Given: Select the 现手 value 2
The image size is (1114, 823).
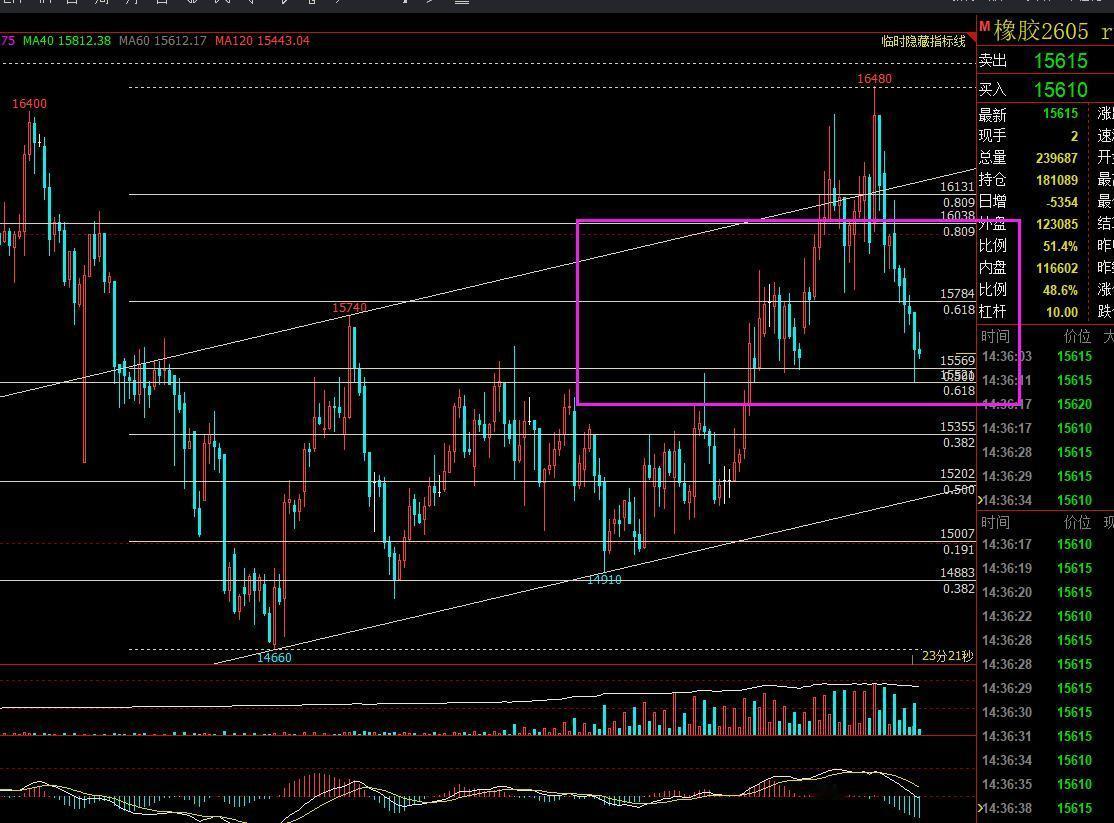Looking at the screenshot, I should (x=1074, y=136).
